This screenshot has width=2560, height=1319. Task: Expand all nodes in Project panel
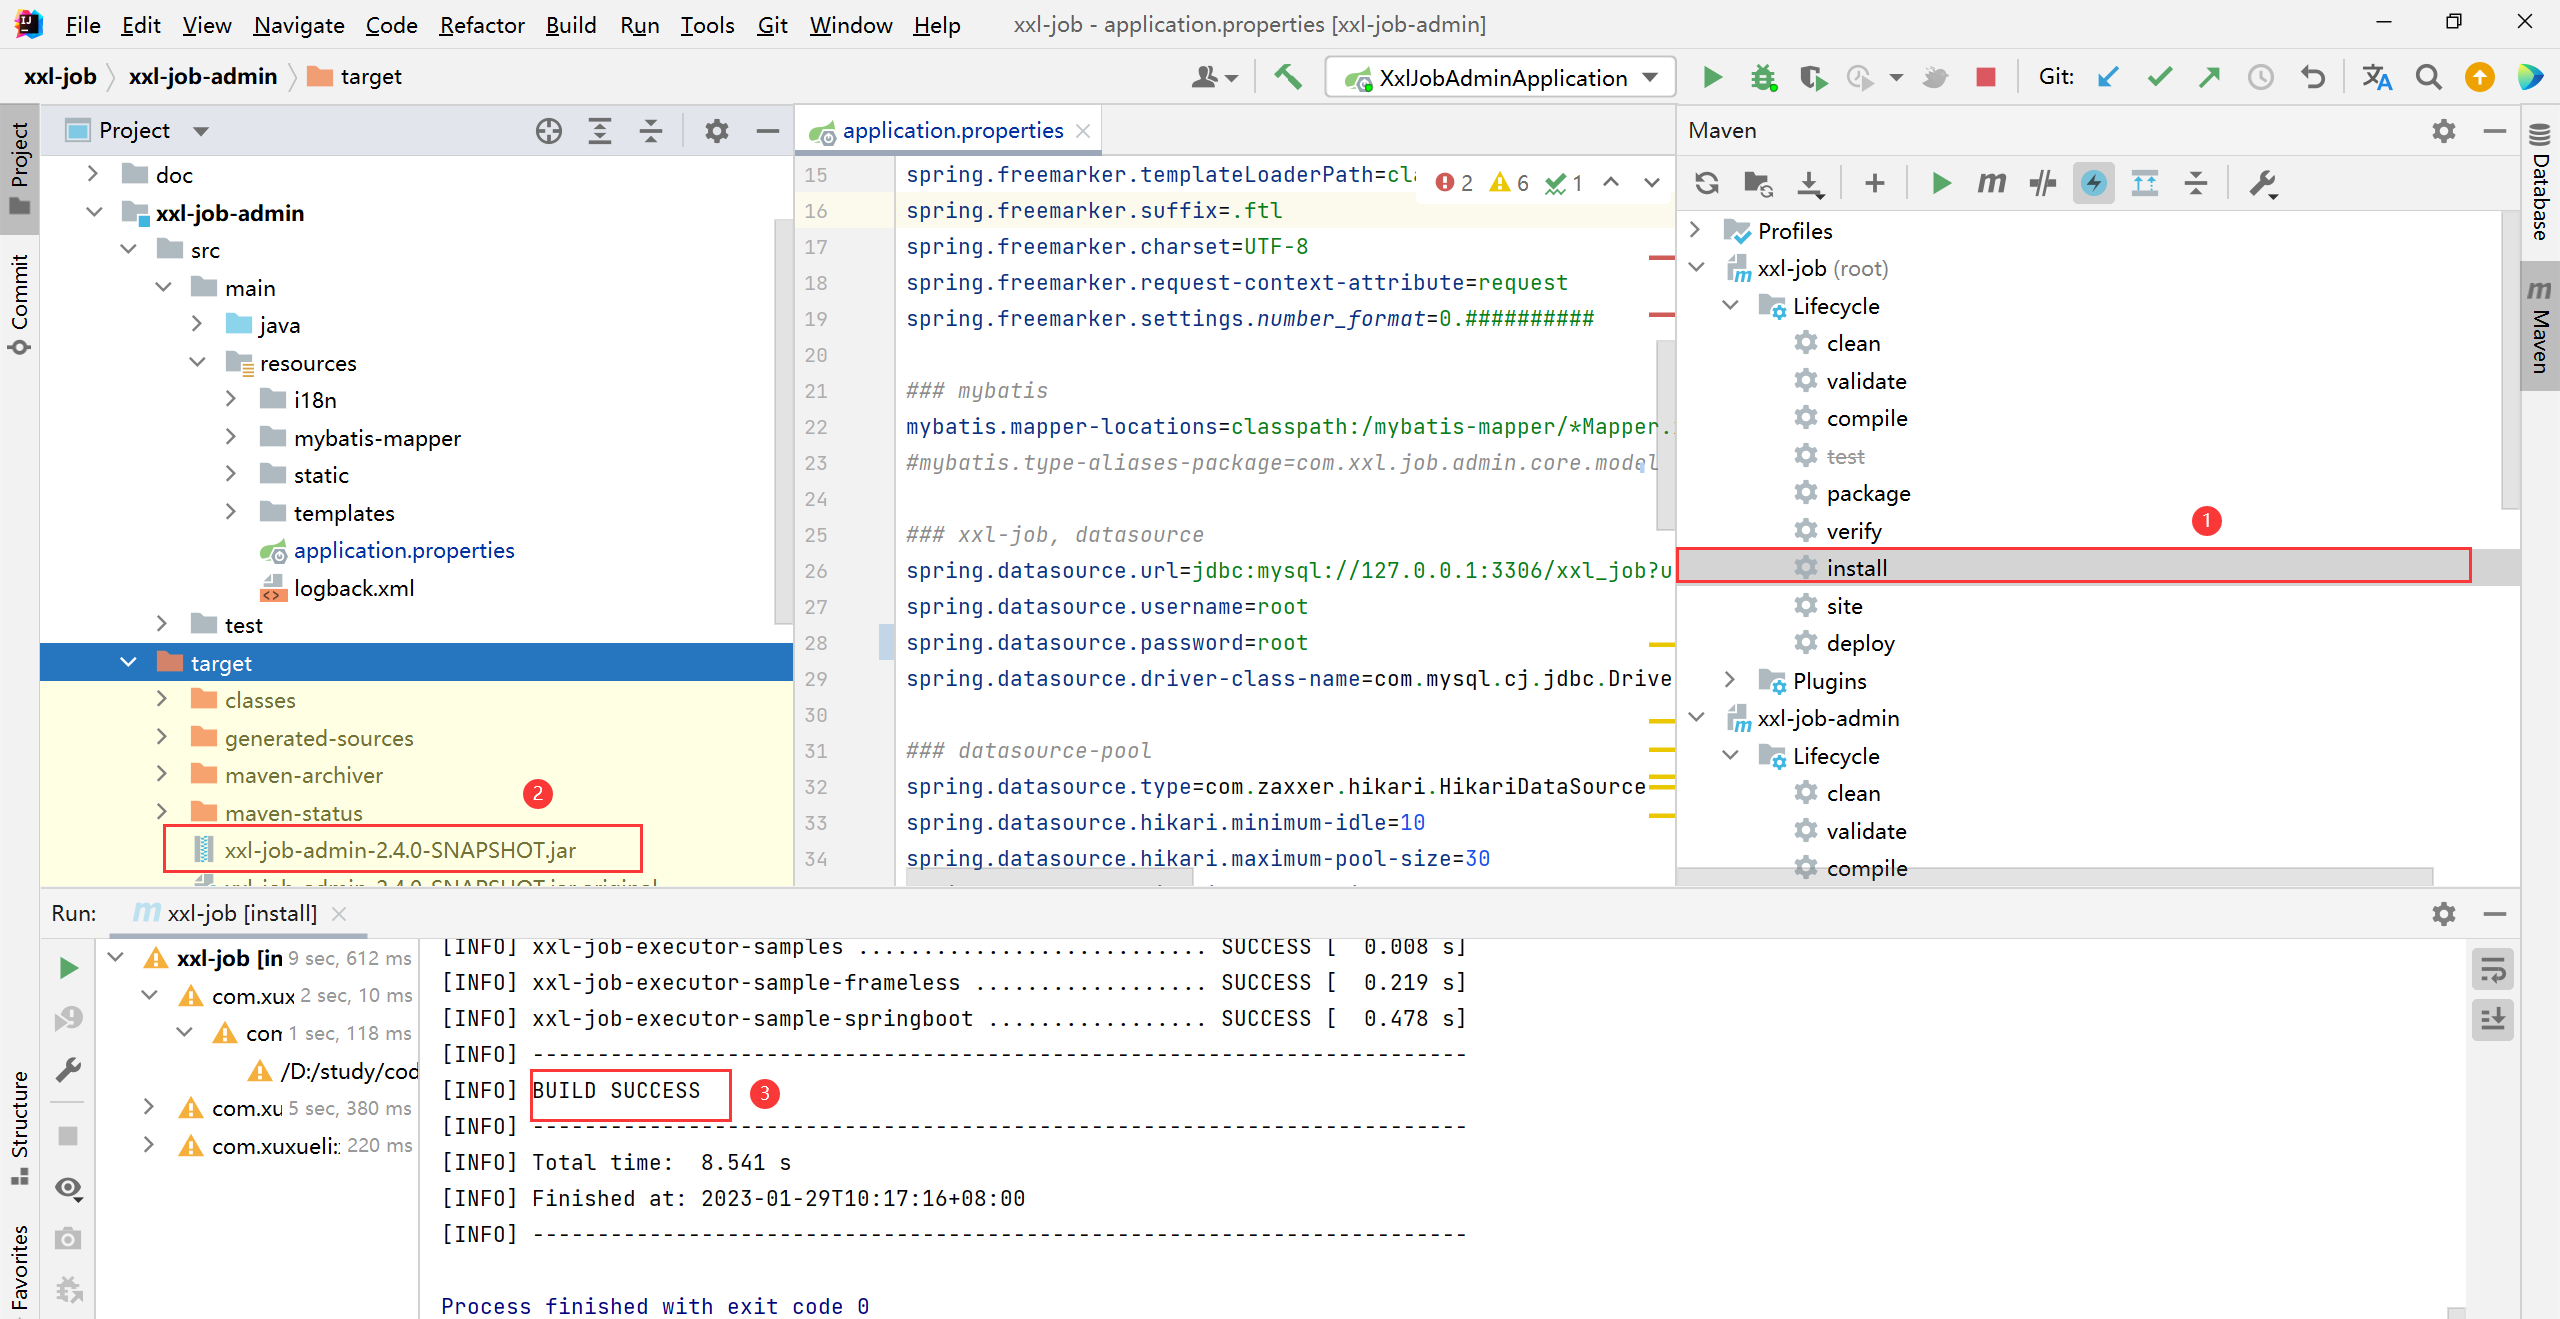[x=600, y=131]
